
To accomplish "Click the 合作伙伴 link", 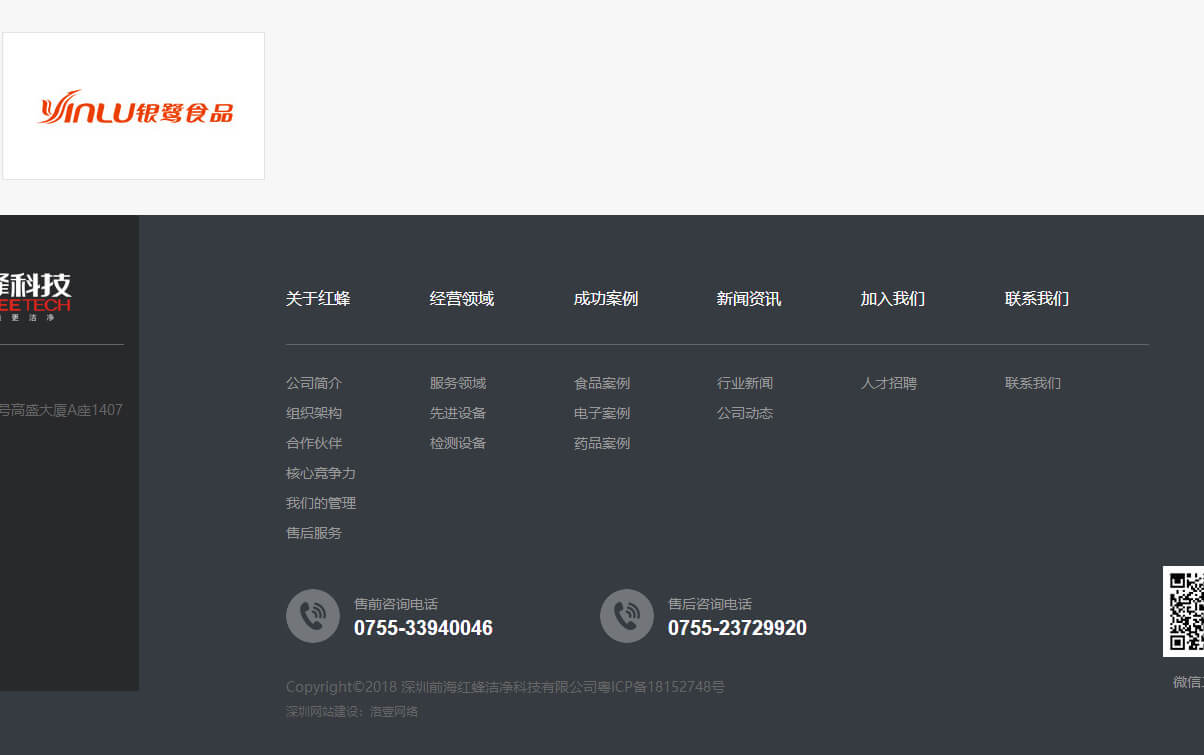I will tap(313, 443).
